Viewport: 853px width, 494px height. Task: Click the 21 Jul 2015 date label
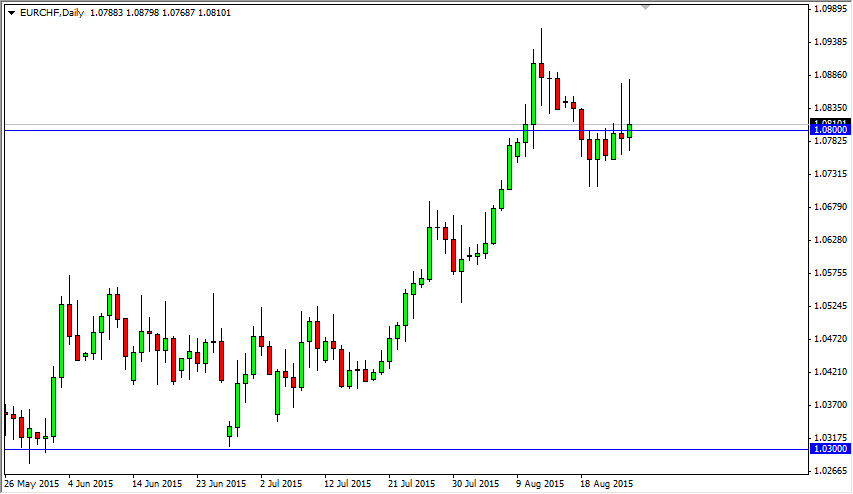click(x=412, y=483)
